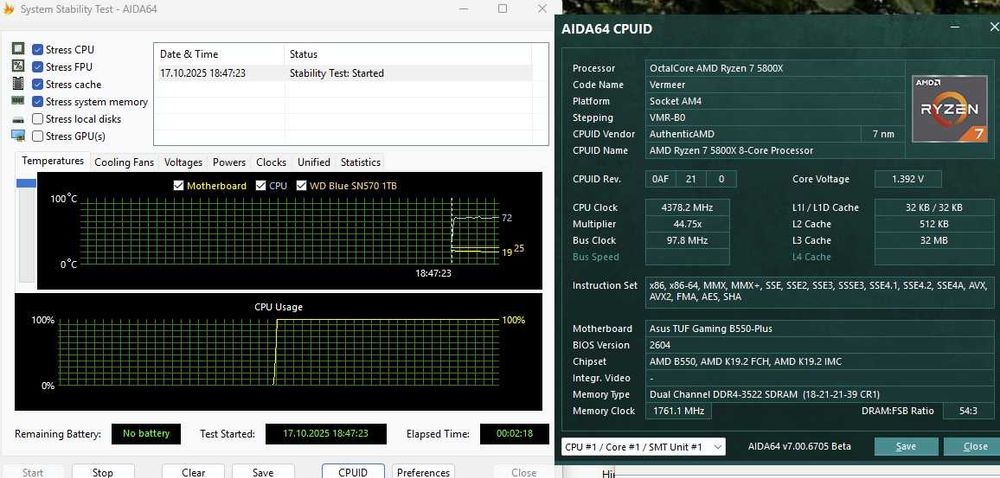Viewport: 1000px width, 478px height.
Task: Click the BIOS Version value 2604
Action: coord(660,345)
